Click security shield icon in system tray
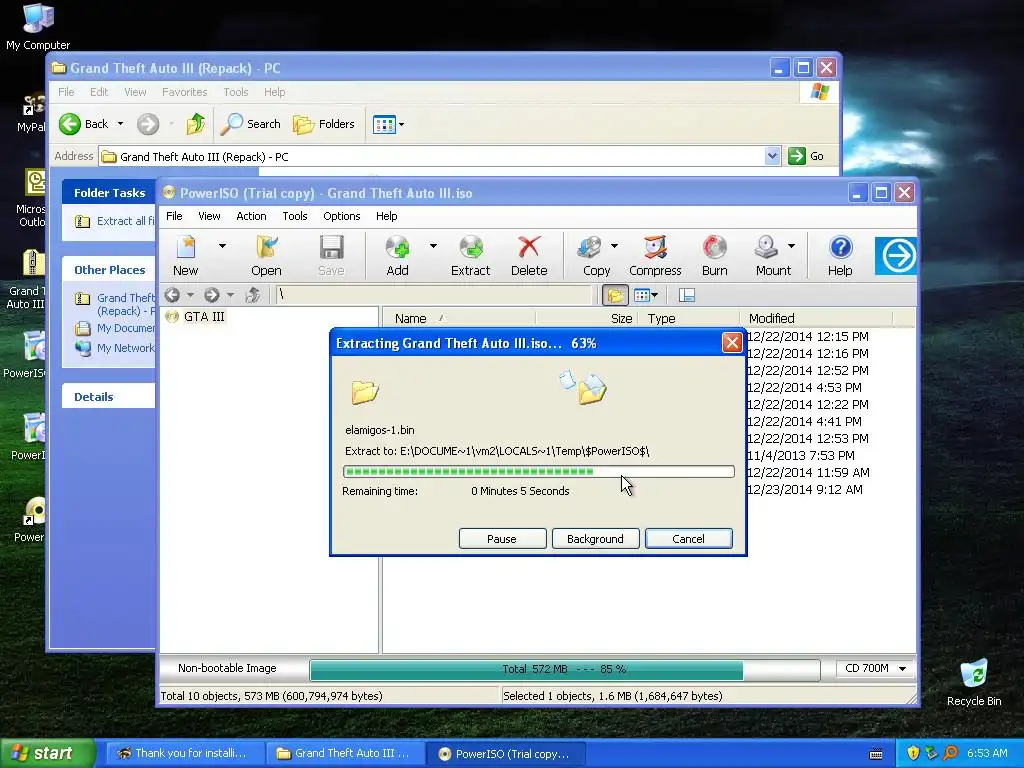 point(913,753)
